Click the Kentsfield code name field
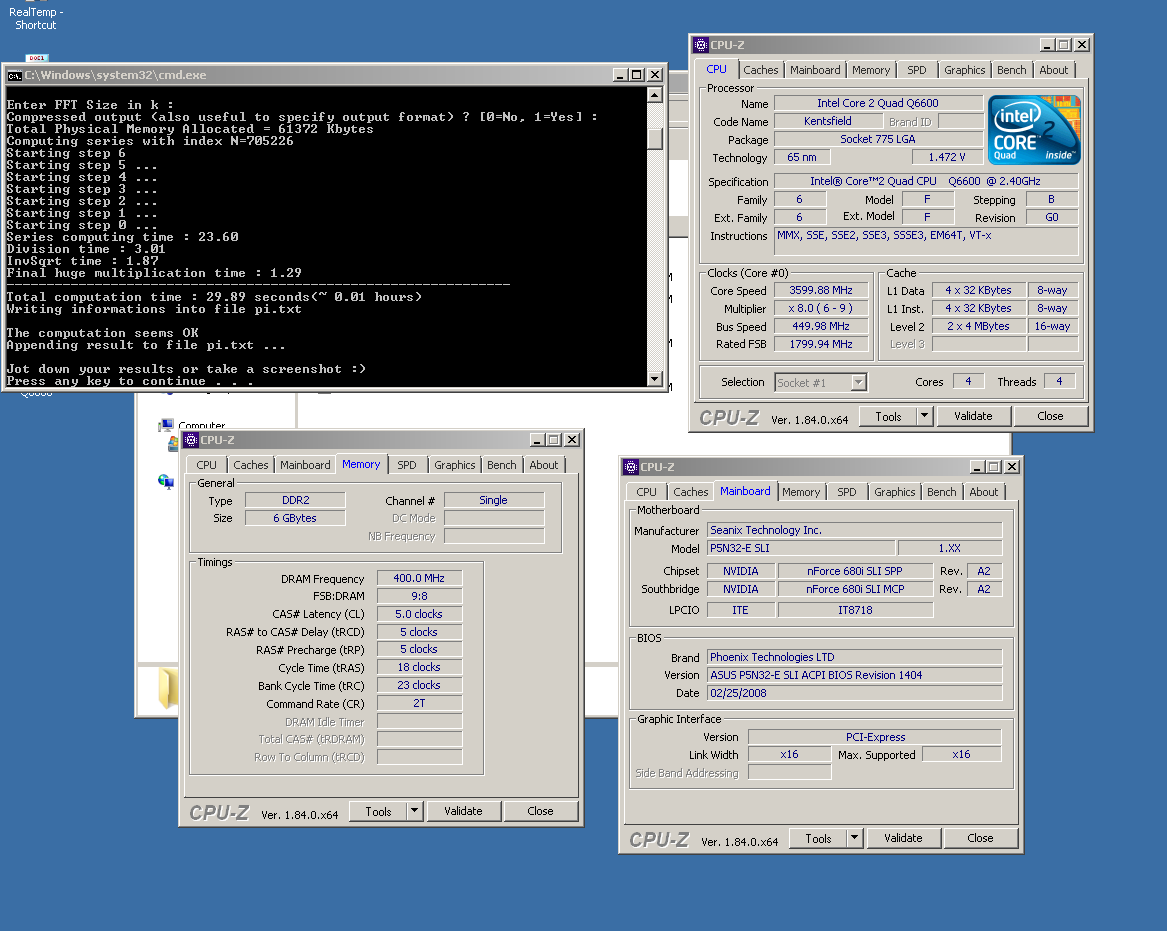Image resolution: width=1167 pixels, height=931 pixels. (x=828, y=121)
